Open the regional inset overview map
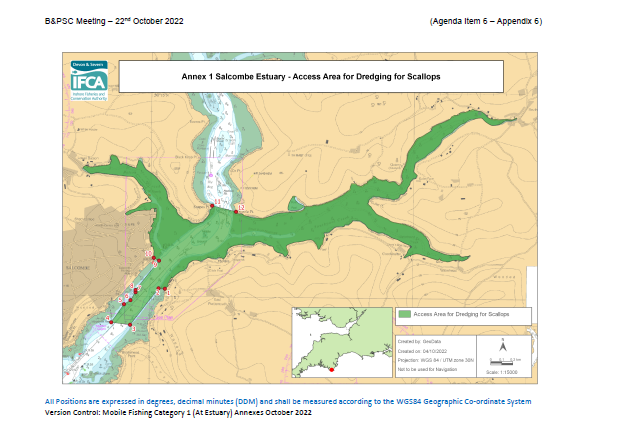620x431 pixels. click(x=342, y=342)
